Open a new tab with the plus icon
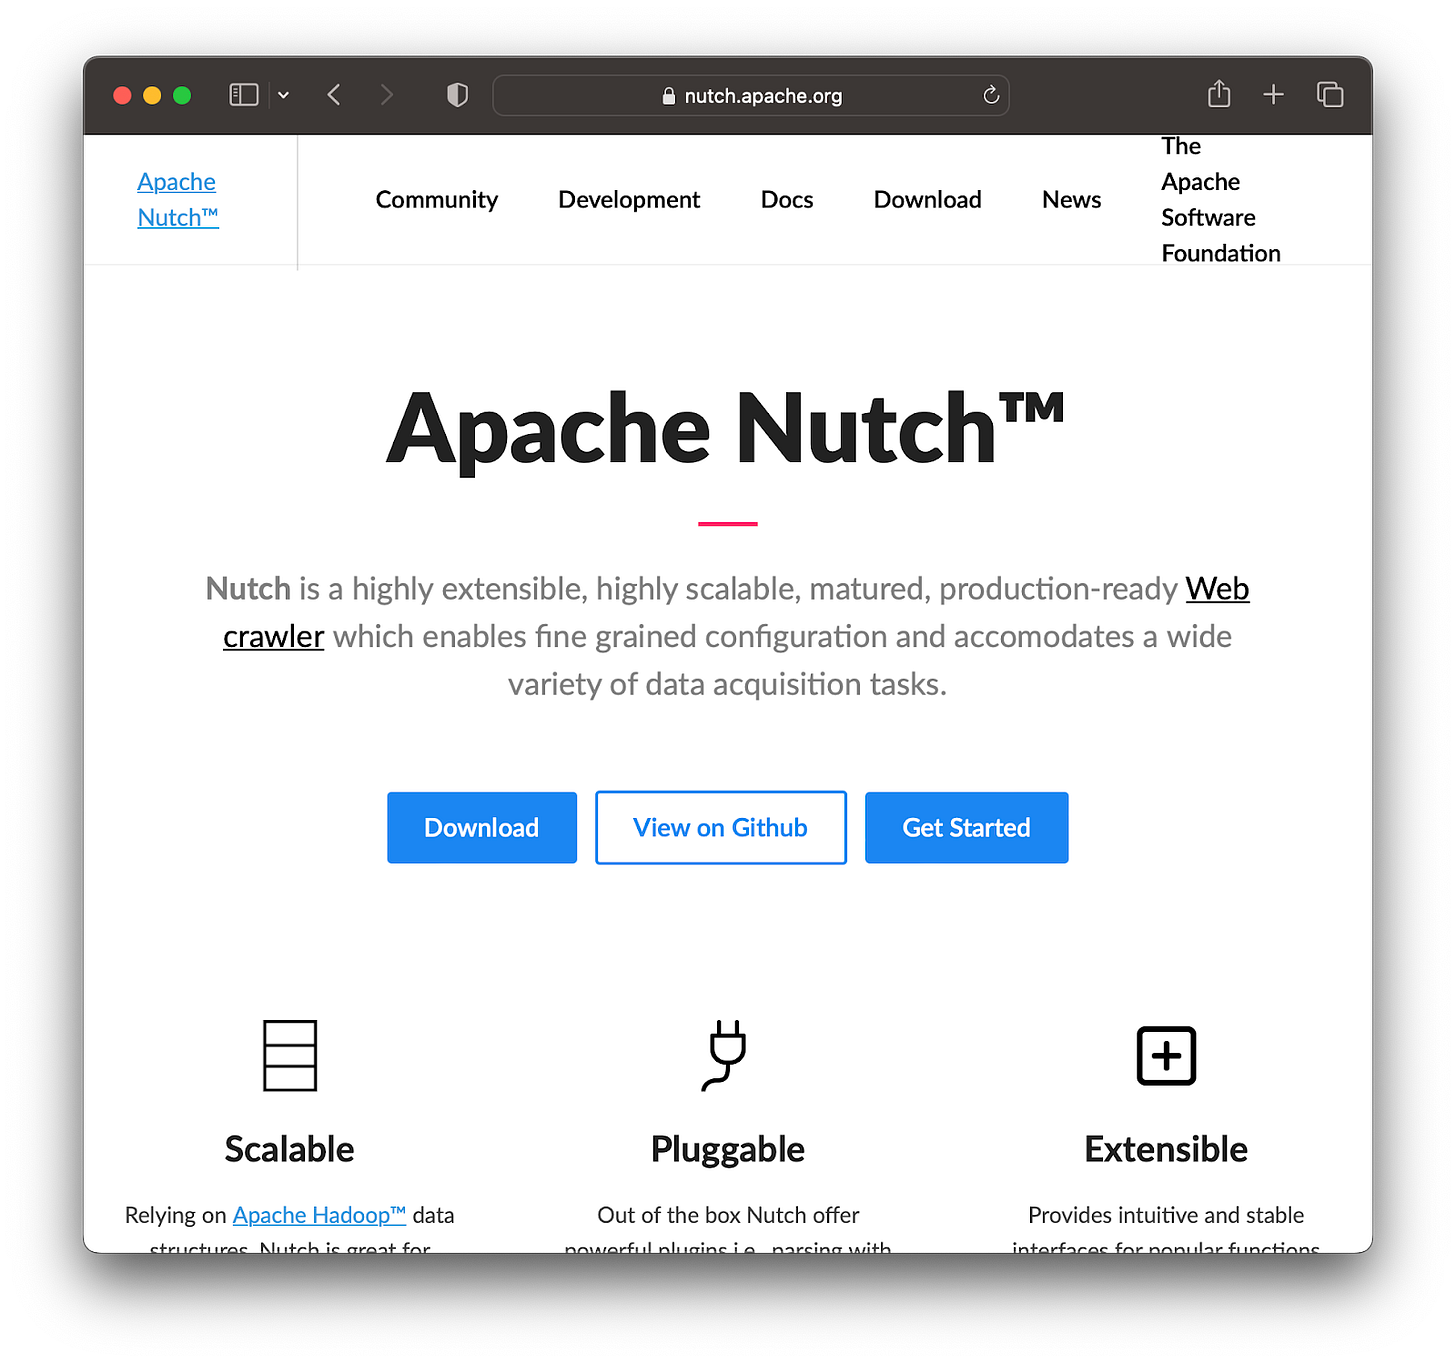The height and width of the screenshot is (1363, 1456). [1273, 95]
